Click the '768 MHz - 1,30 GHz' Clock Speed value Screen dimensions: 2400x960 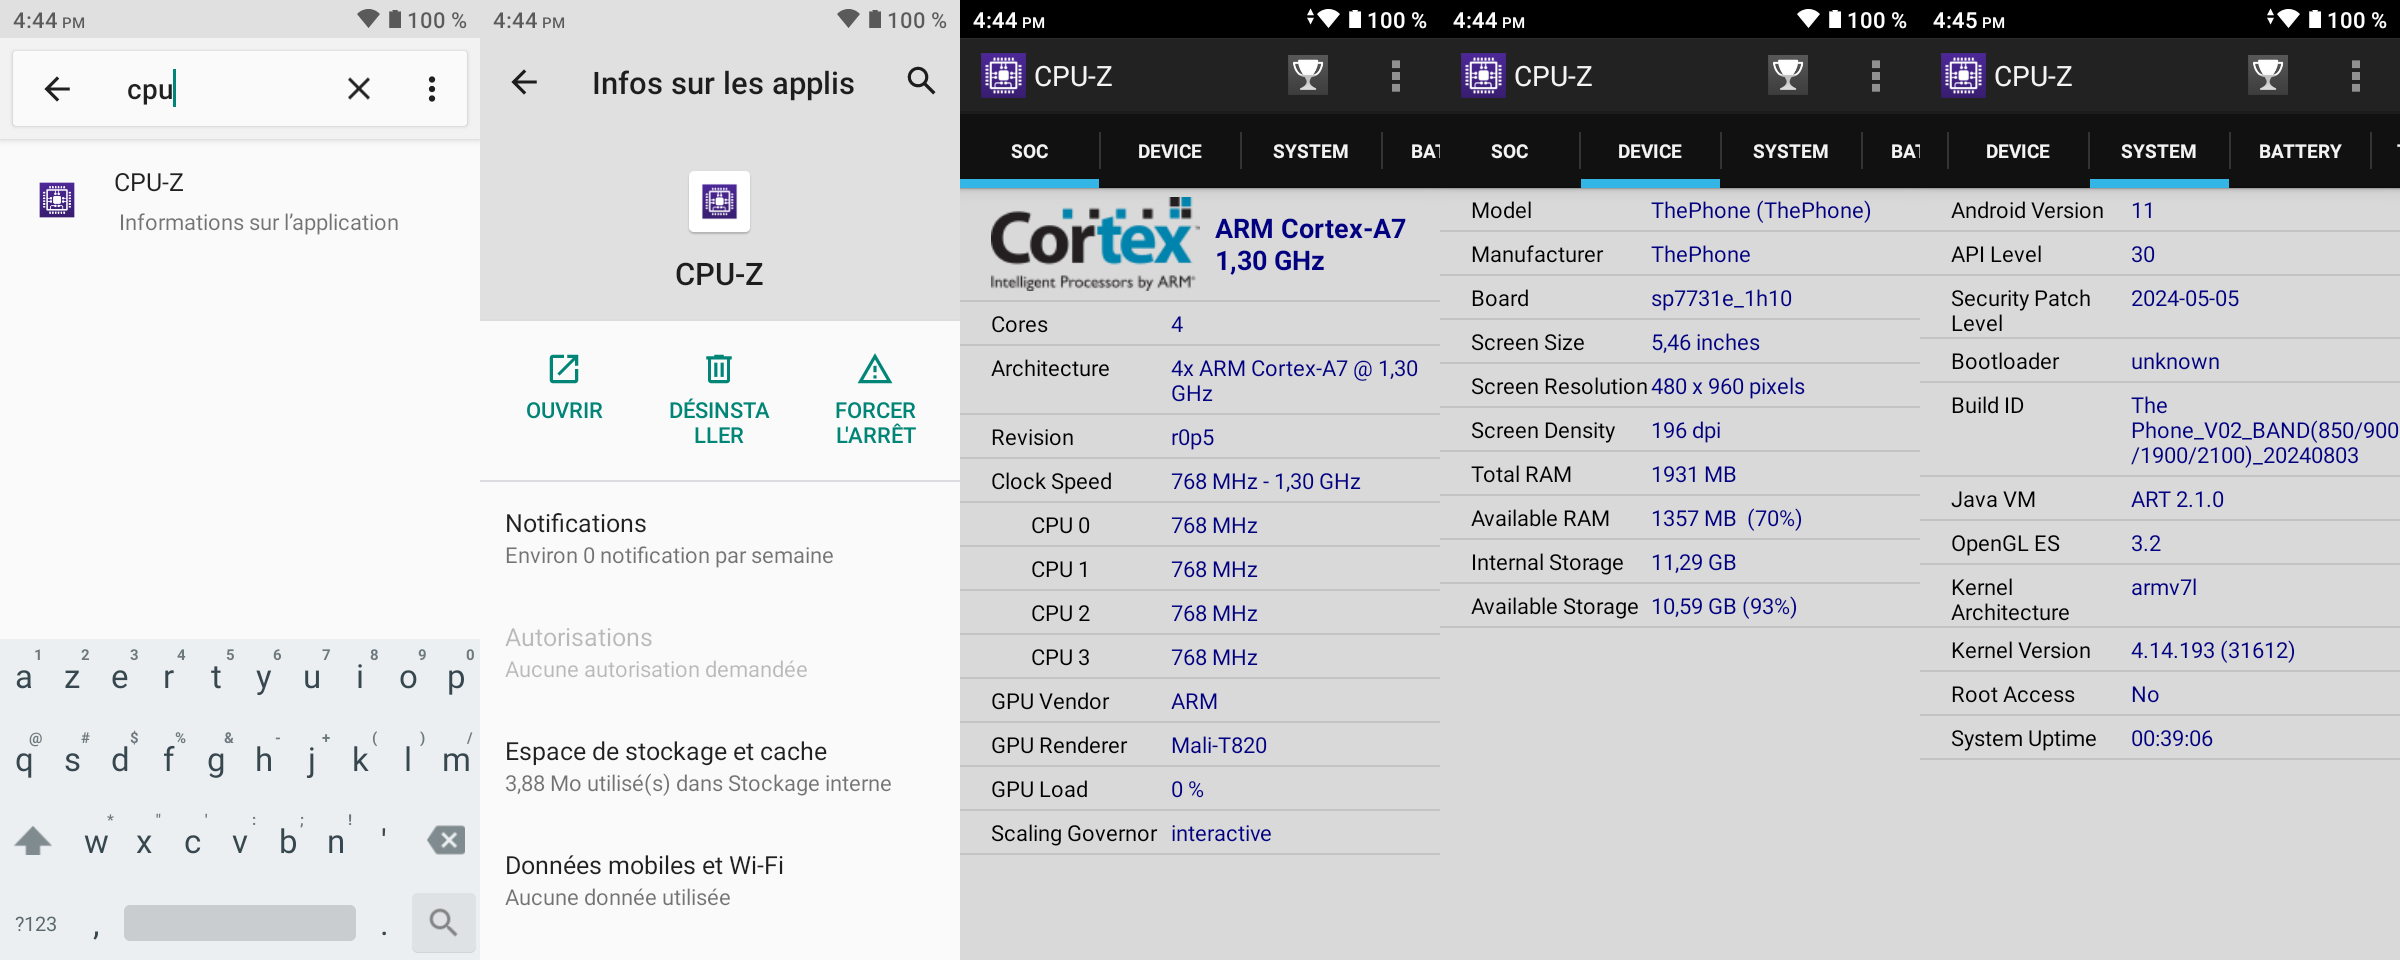(1266, 481)
